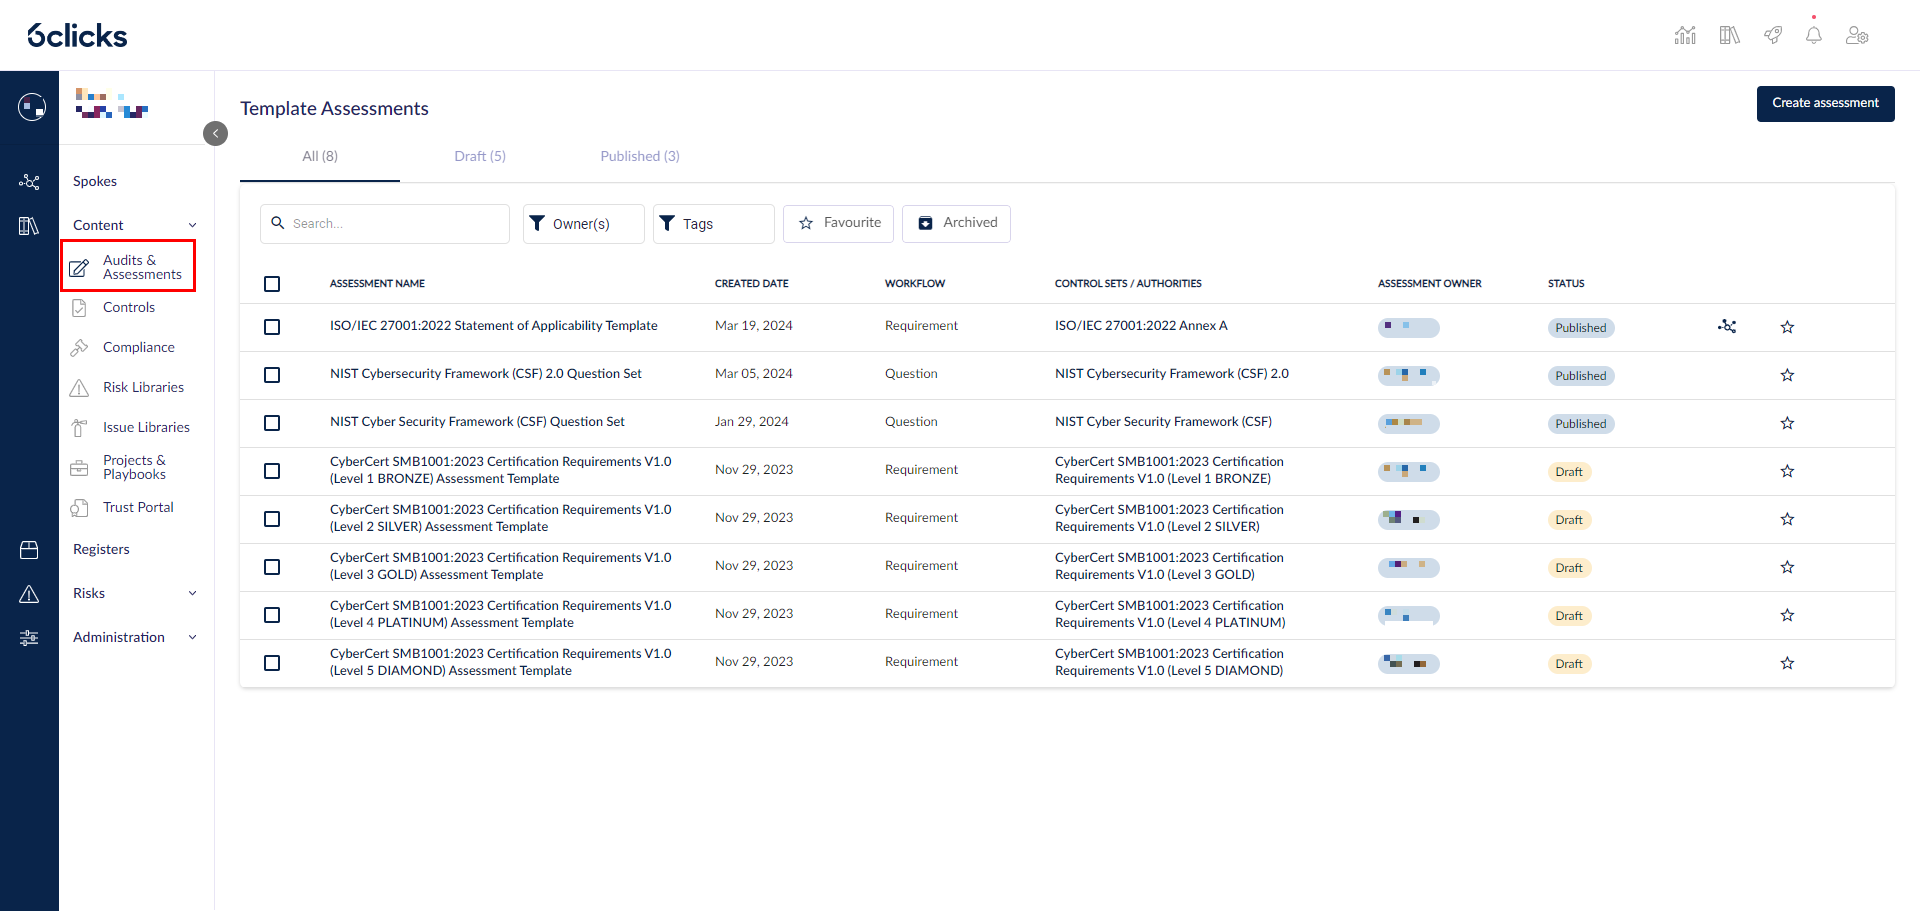Open the Spokes network icon in dark sidebar
The width and height of the screenshot is (1920, 911).
[x=29, y=181]
